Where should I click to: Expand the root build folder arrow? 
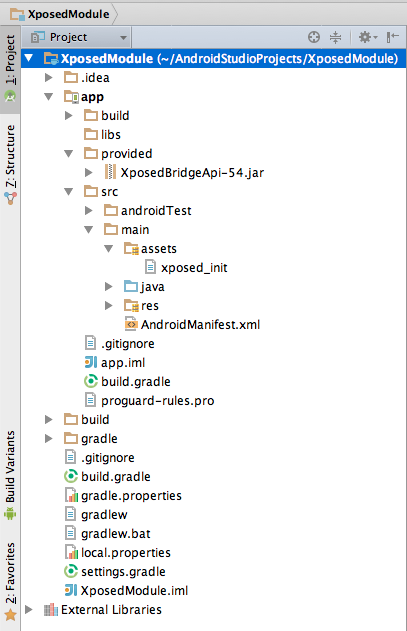click(49, 419)
